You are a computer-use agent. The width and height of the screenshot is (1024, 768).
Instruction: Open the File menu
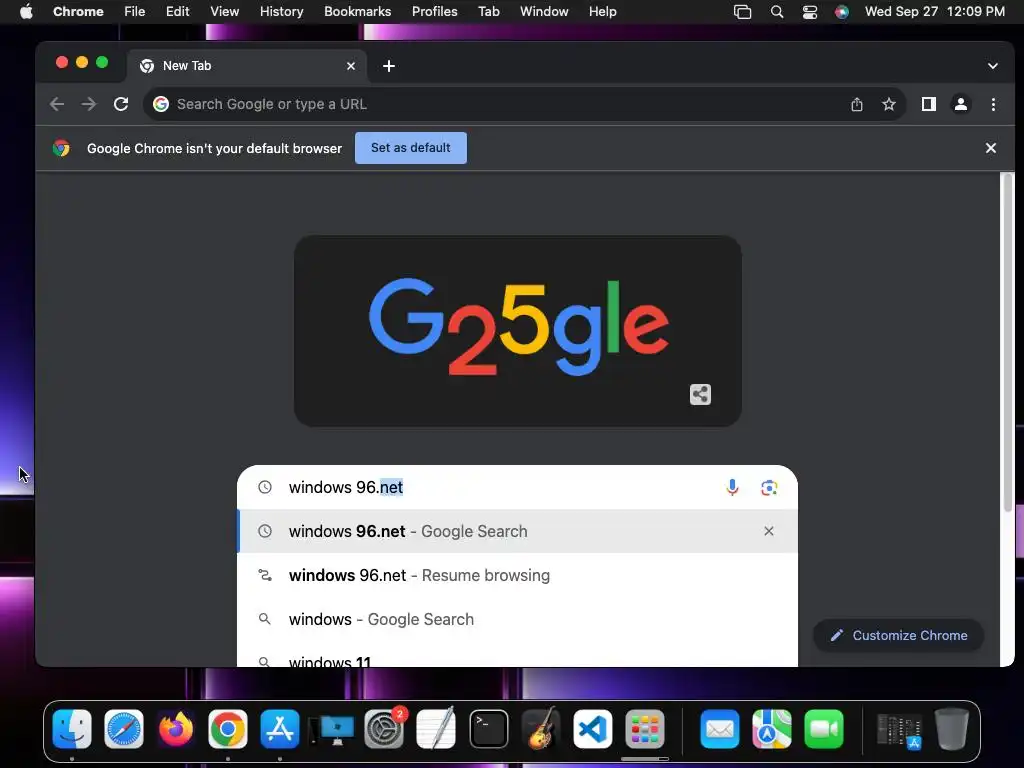pos(135,12)
